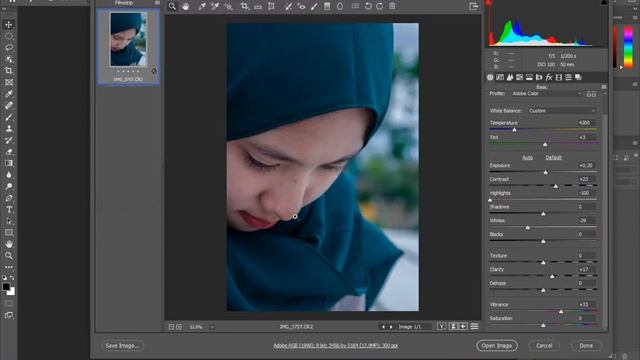The height and width of the screenshot is (360, 640).
Task: Select the Straighten tool
Action: (258, 6)
